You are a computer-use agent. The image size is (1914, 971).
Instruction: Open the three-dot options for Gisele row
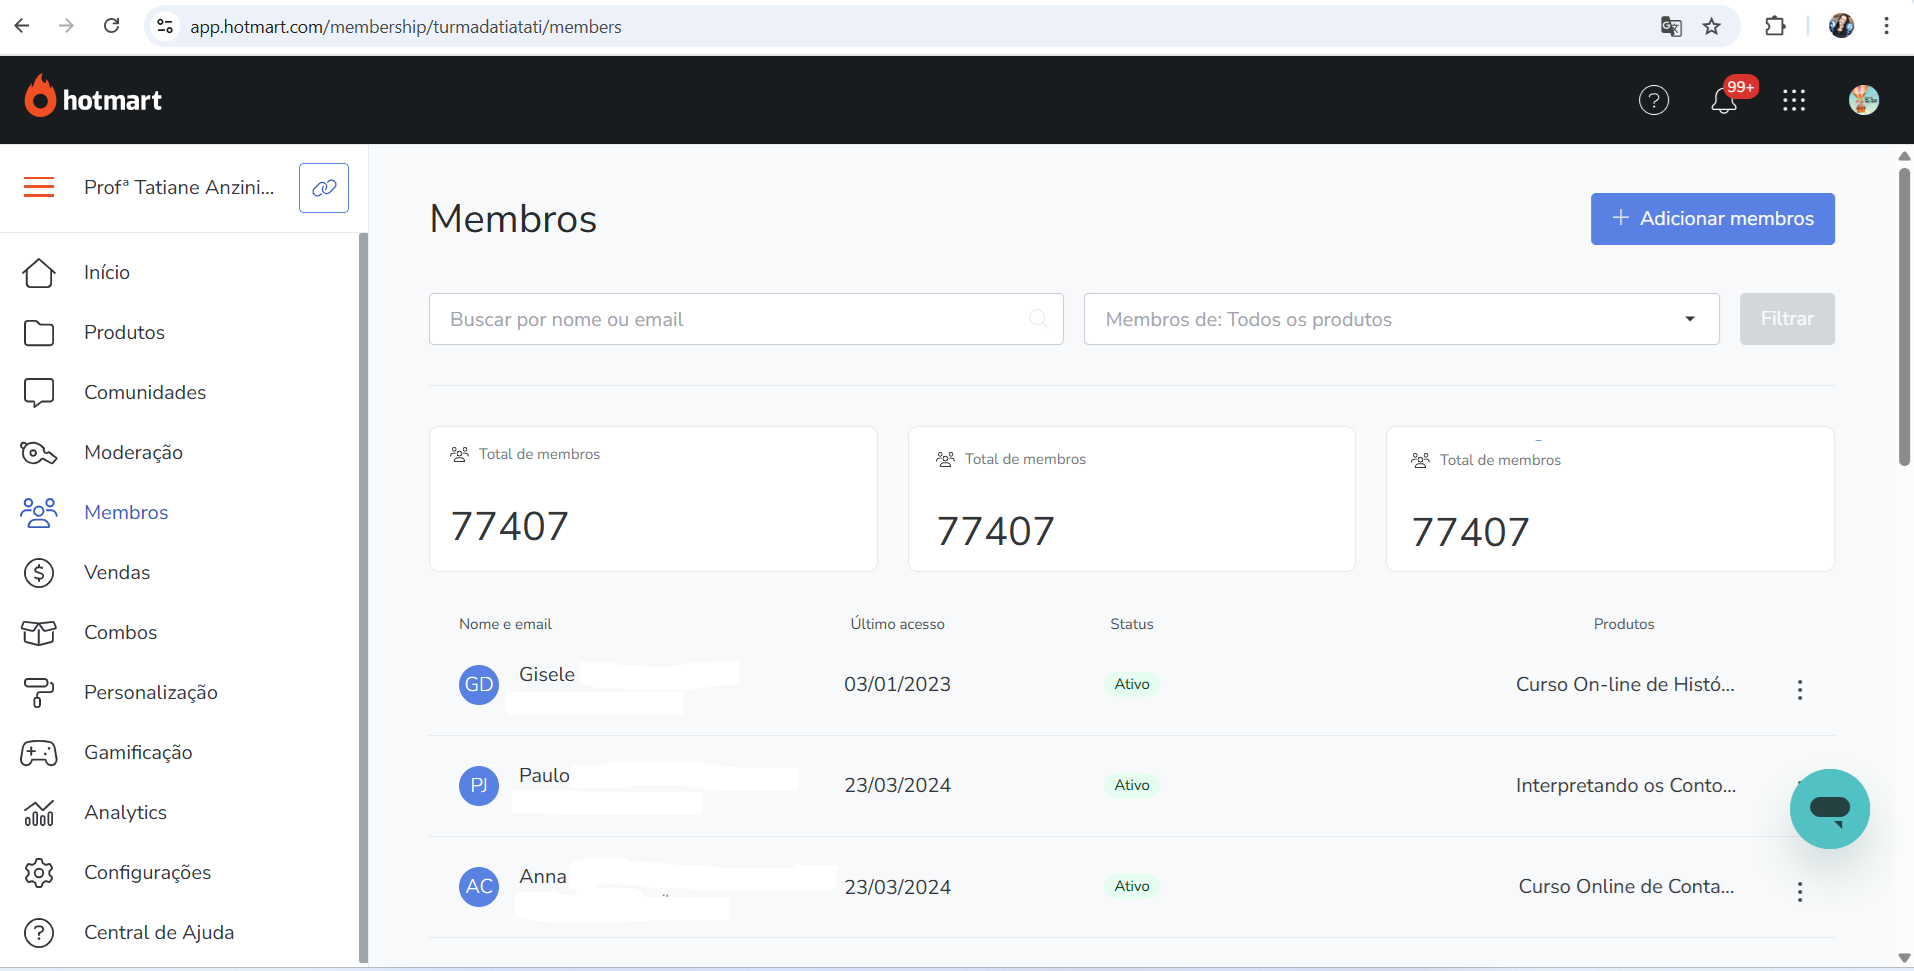1799,690
